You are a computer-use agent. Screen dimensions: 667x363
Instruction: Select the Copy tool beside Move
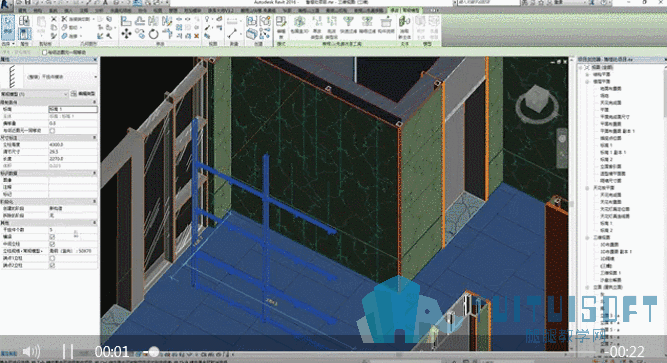click(x=140, y=34)
